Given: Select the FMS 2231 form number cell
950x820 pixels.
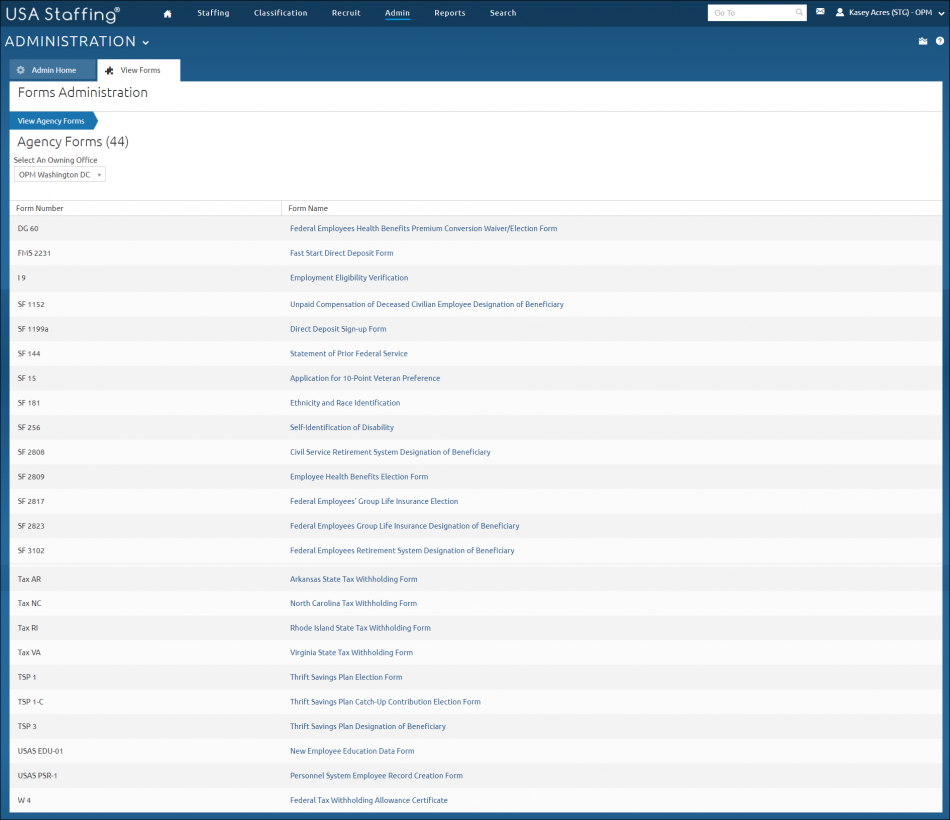Looking at the screenshot, I should point(34,253).
